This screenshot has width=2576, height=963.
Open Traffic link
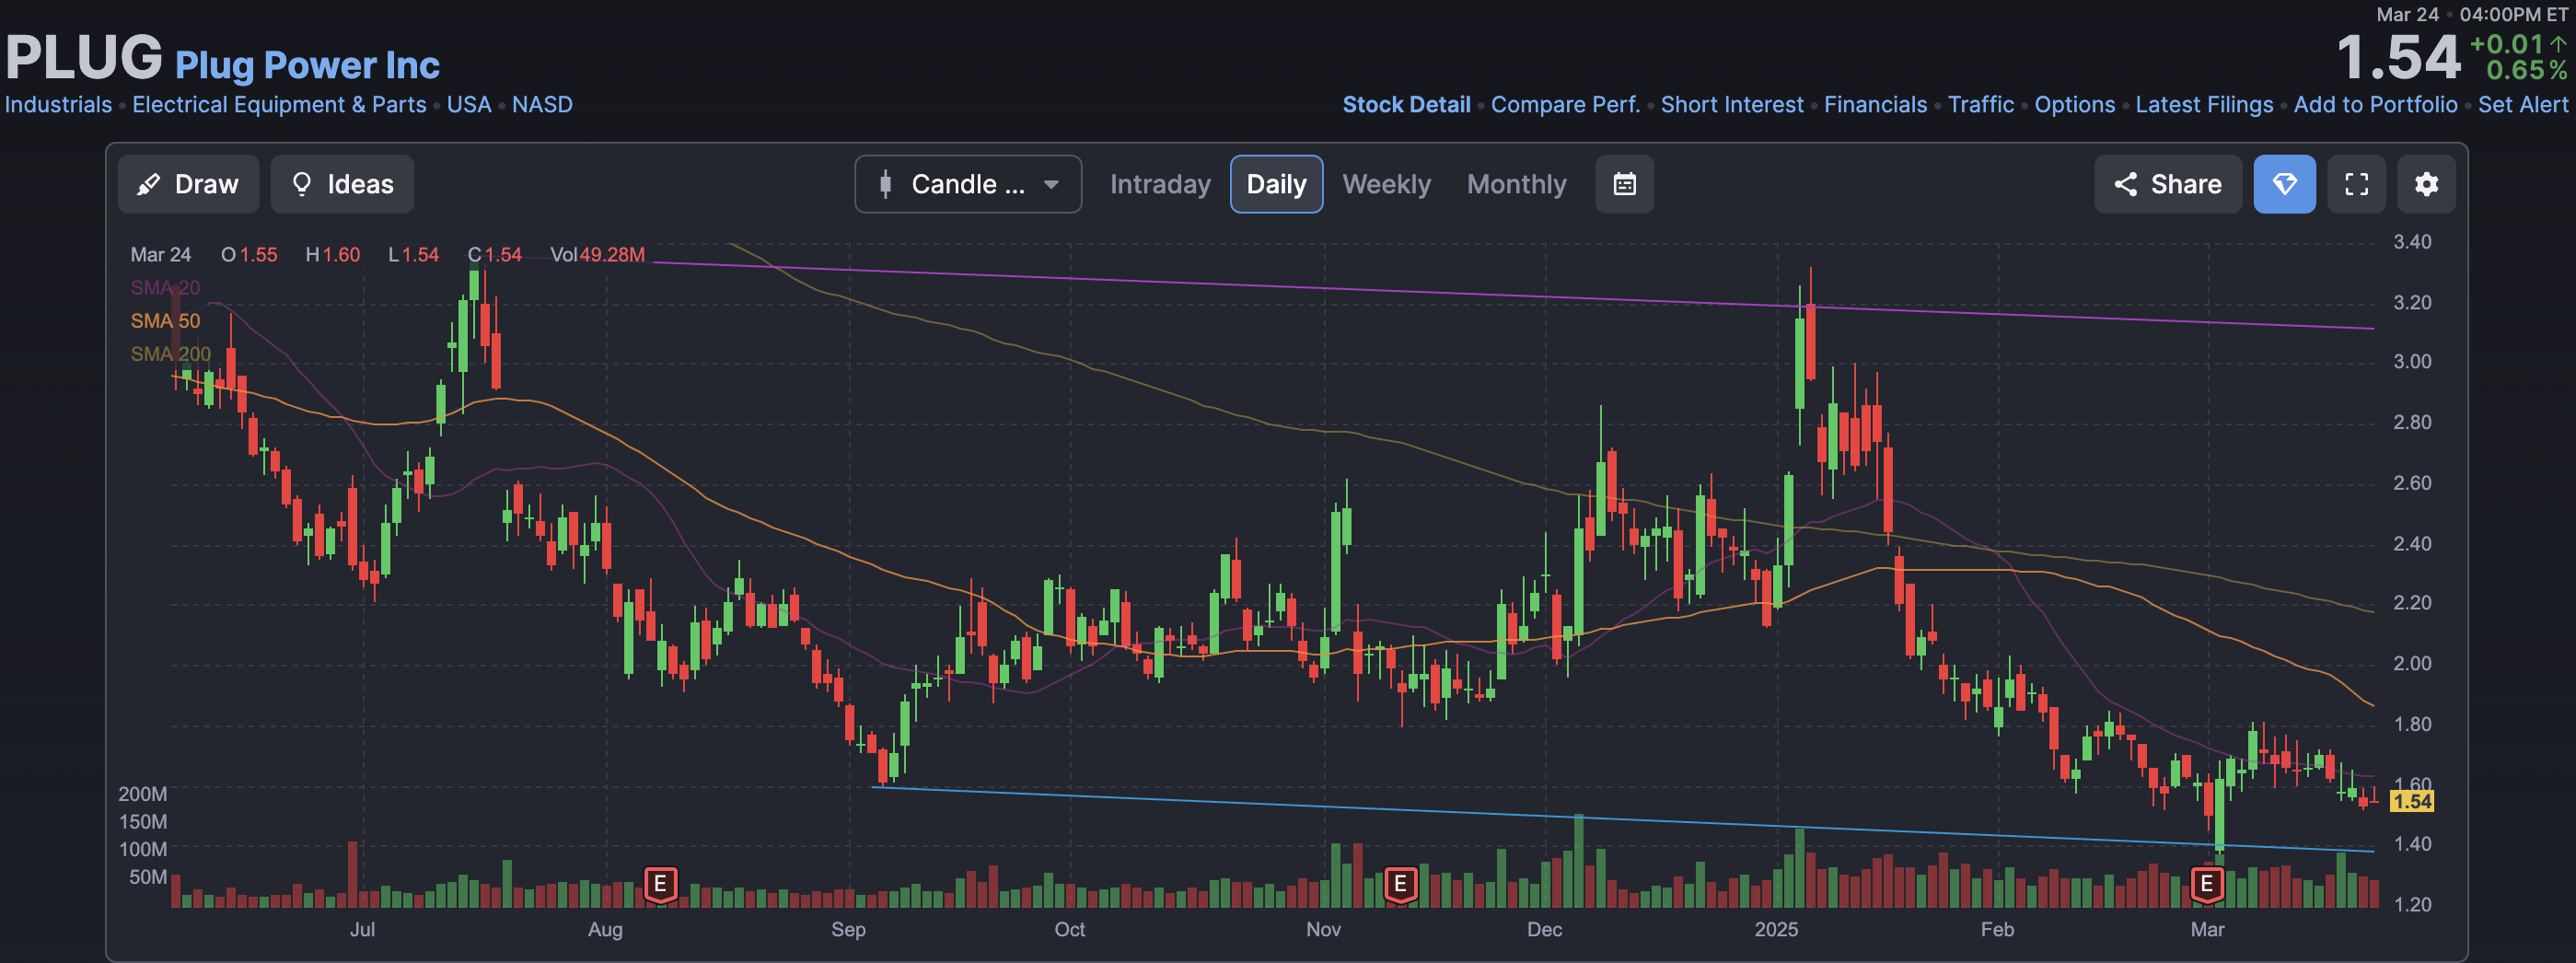[x=1980, y=105]
